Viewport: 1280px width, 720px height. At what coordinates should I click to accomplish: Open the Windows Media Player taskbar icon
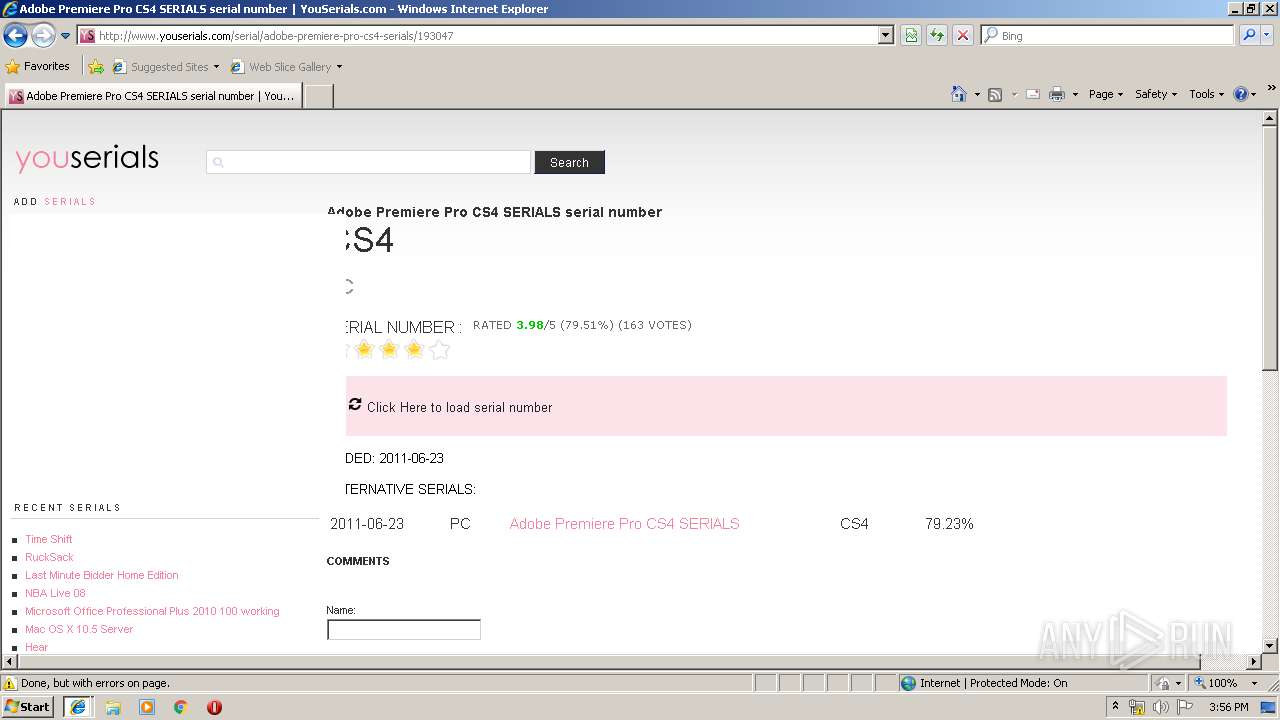click(x=147, y=707)
